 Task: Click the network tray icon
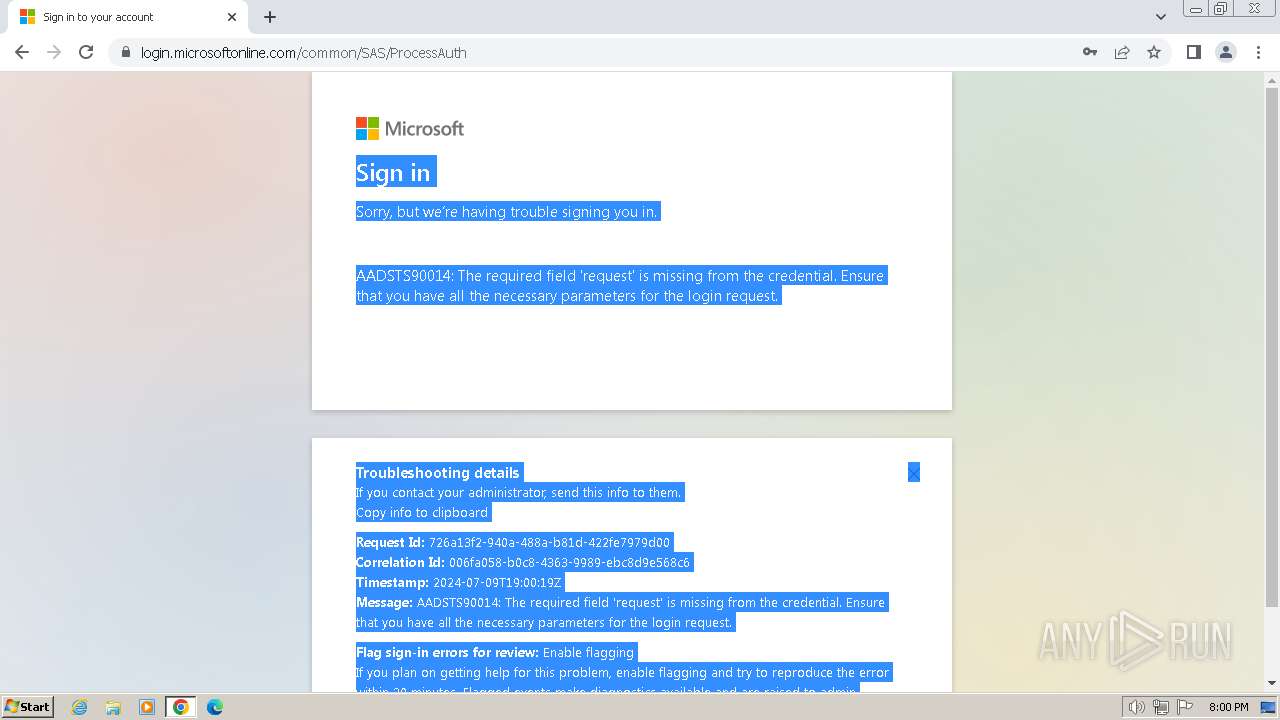click(1161, 707)
